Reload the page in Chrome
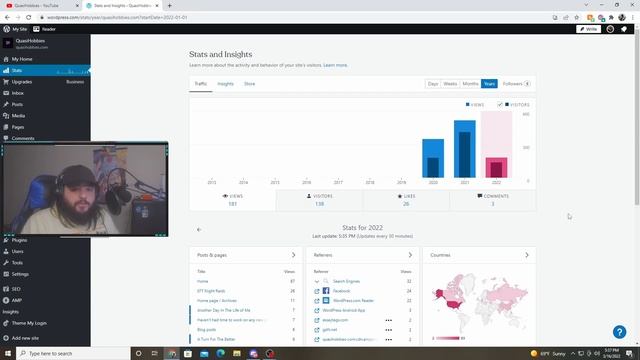Image resolution: width=640 pixels, height=360 pixels. click(x=29, y=18)
